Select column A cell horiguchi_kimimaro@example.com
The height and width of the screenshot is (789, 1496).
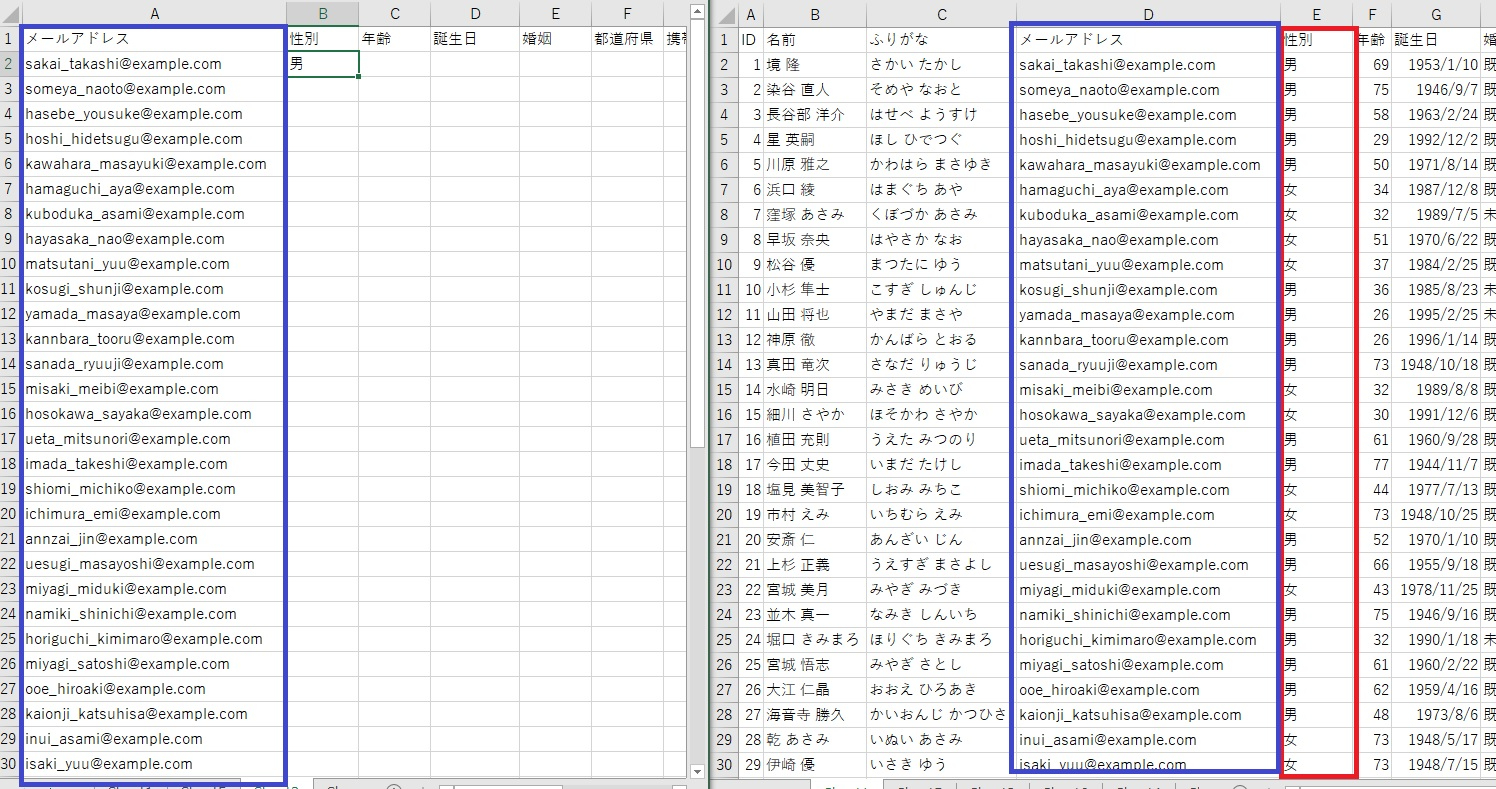click(x=154, y=639)
